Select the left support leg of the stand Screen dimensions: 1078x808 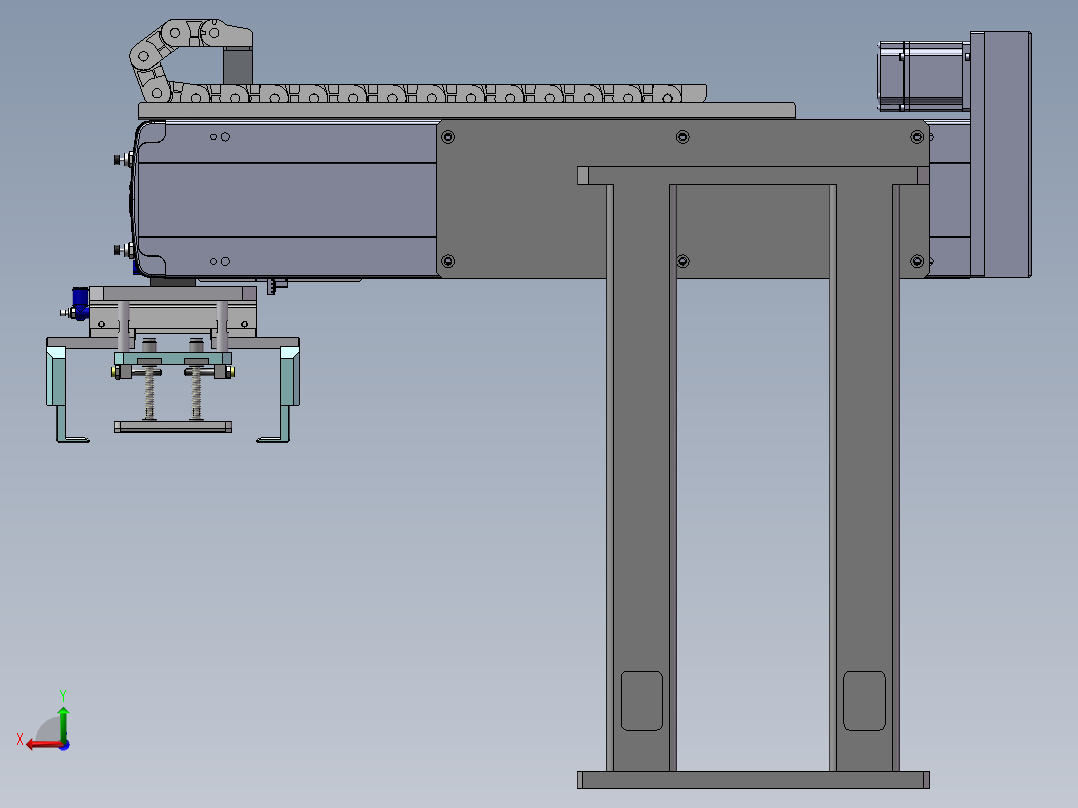point(641,478)
